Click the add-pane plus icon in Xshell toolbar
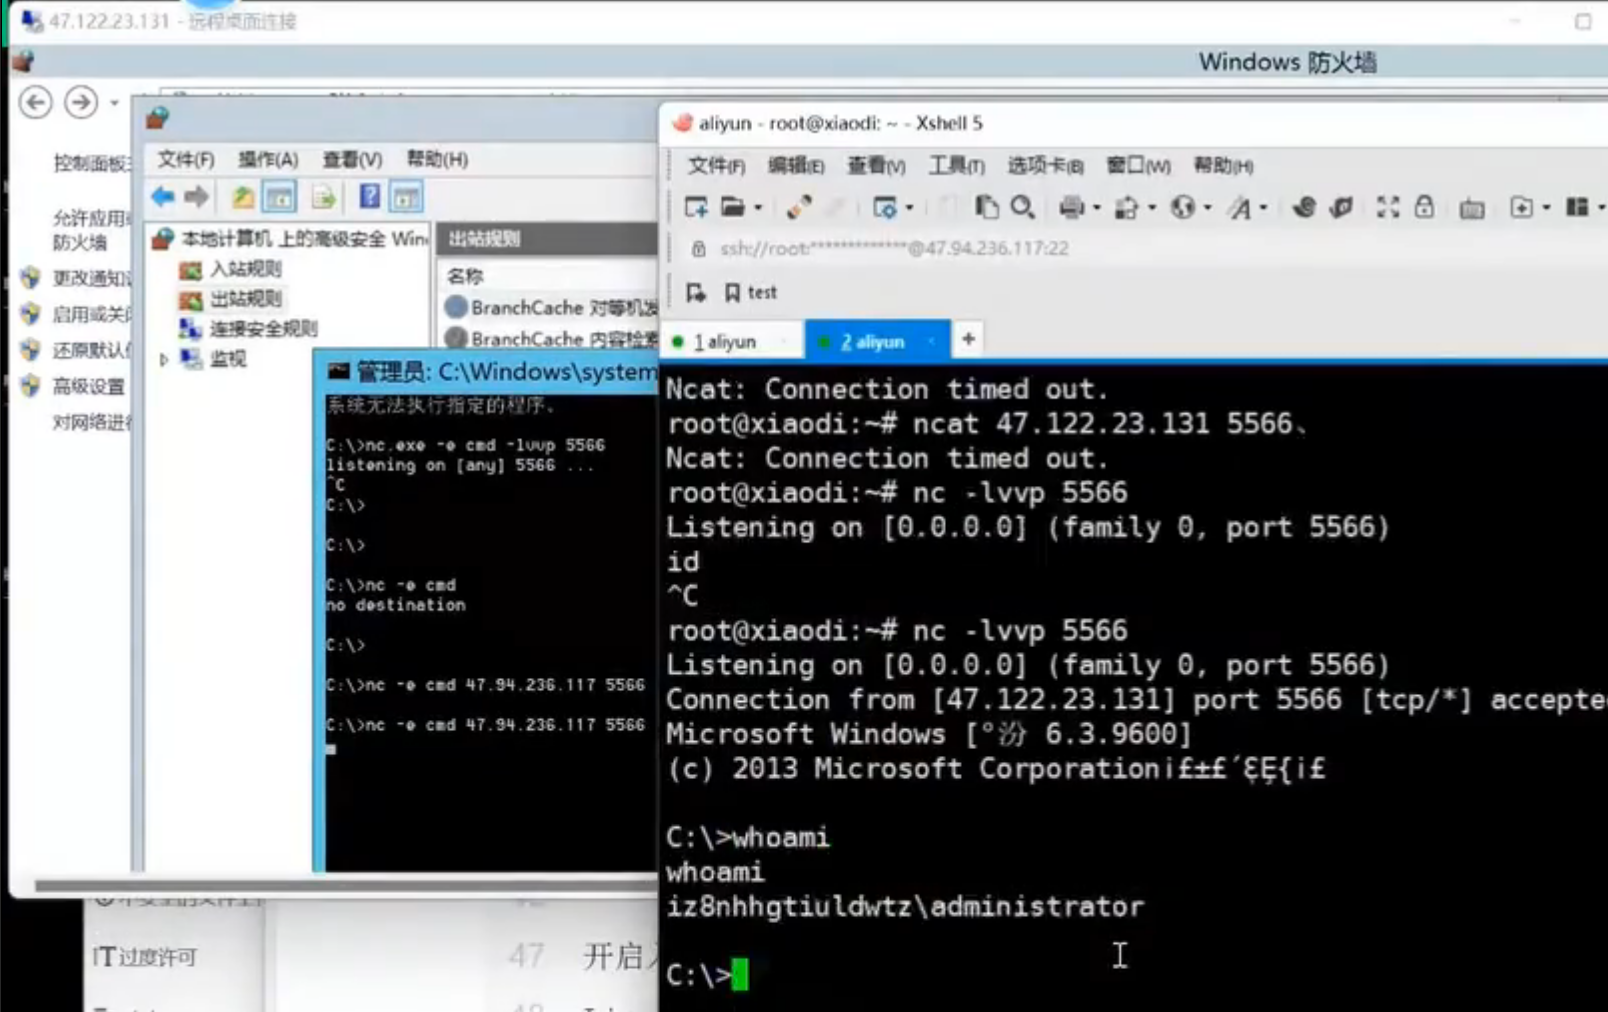Screen dimensions: 1608x1012 1521,207
